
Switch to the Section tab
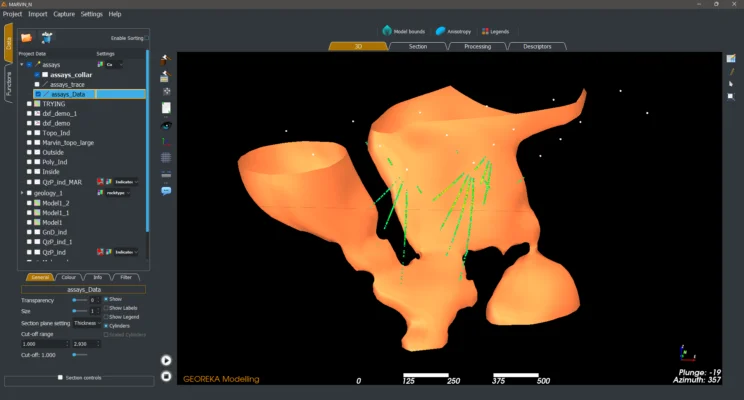[x=418, y=46]
